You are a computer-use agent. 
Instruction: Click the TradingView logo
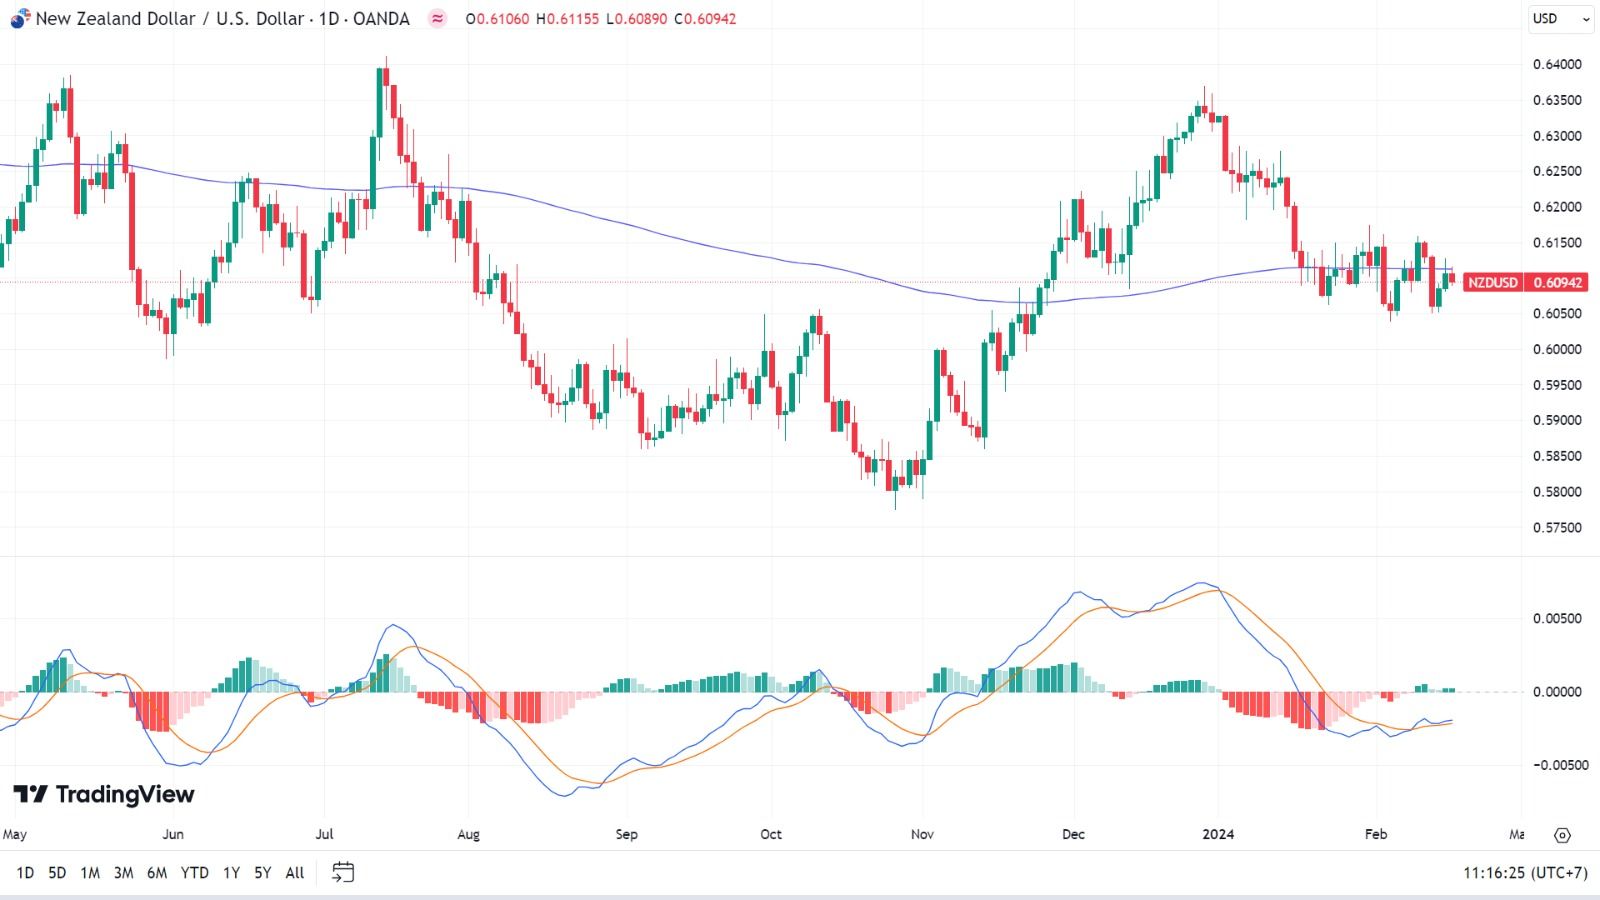coord(104,794)
